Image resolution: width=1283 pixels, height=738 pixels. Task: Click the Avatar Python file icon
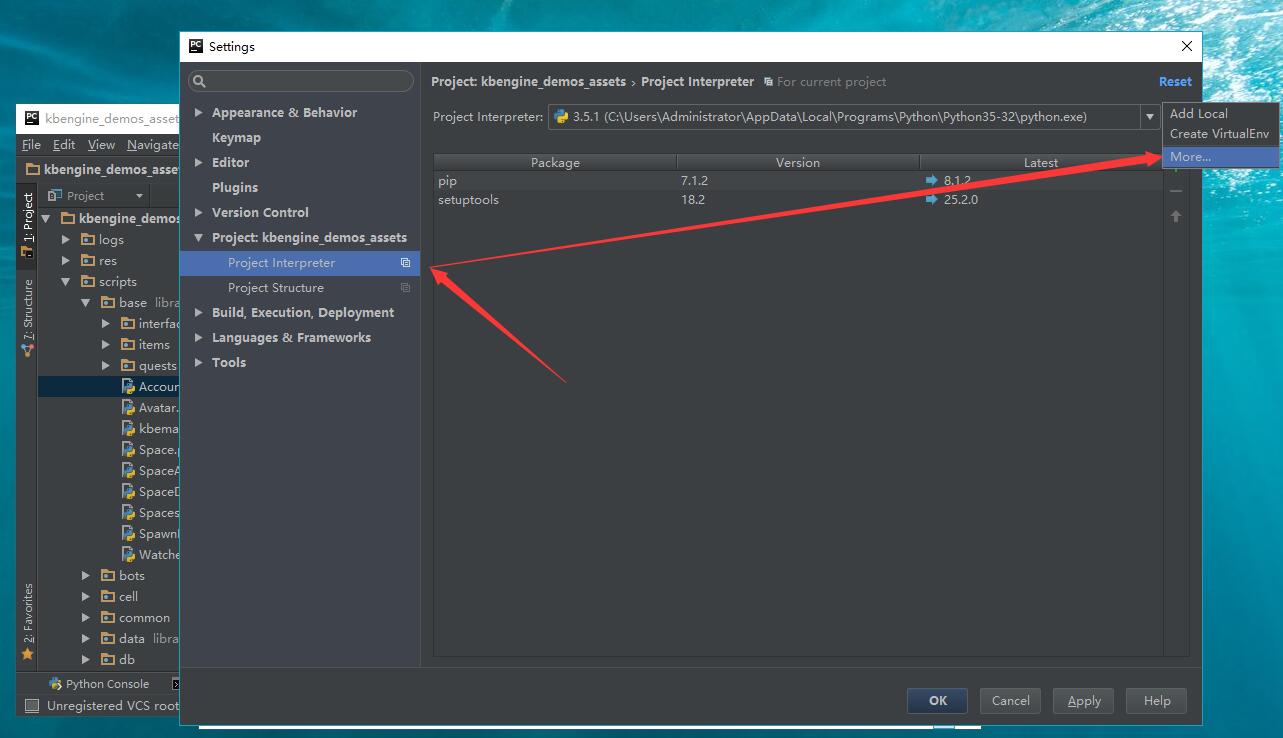[128, 407]
